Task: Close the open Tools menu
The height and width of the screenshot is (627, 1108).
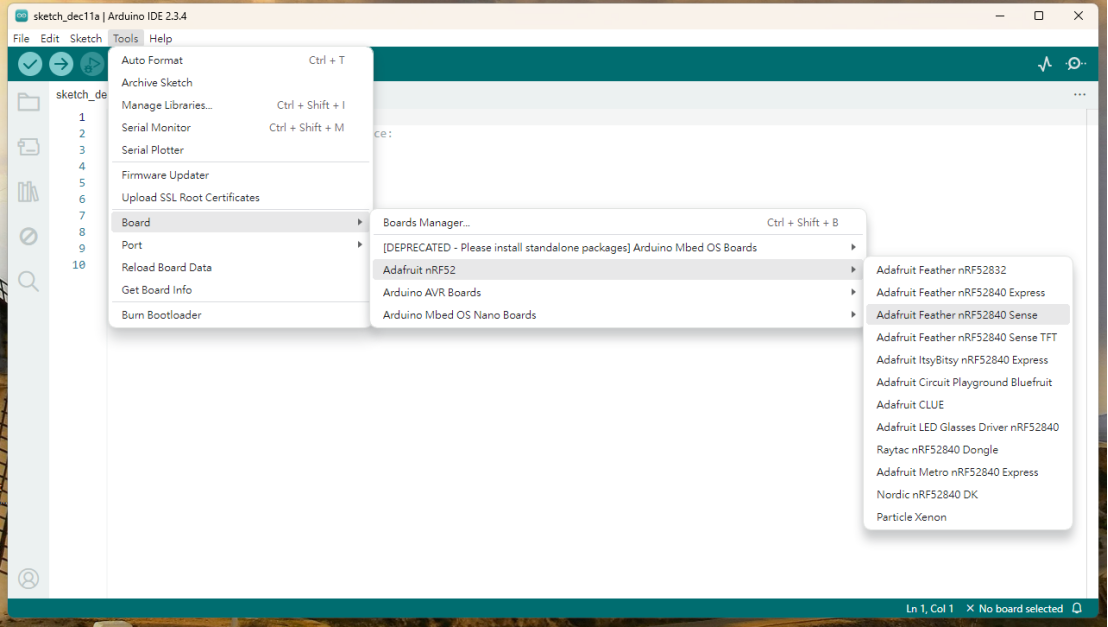Action: pyautogui.click(x=126, y=38)
